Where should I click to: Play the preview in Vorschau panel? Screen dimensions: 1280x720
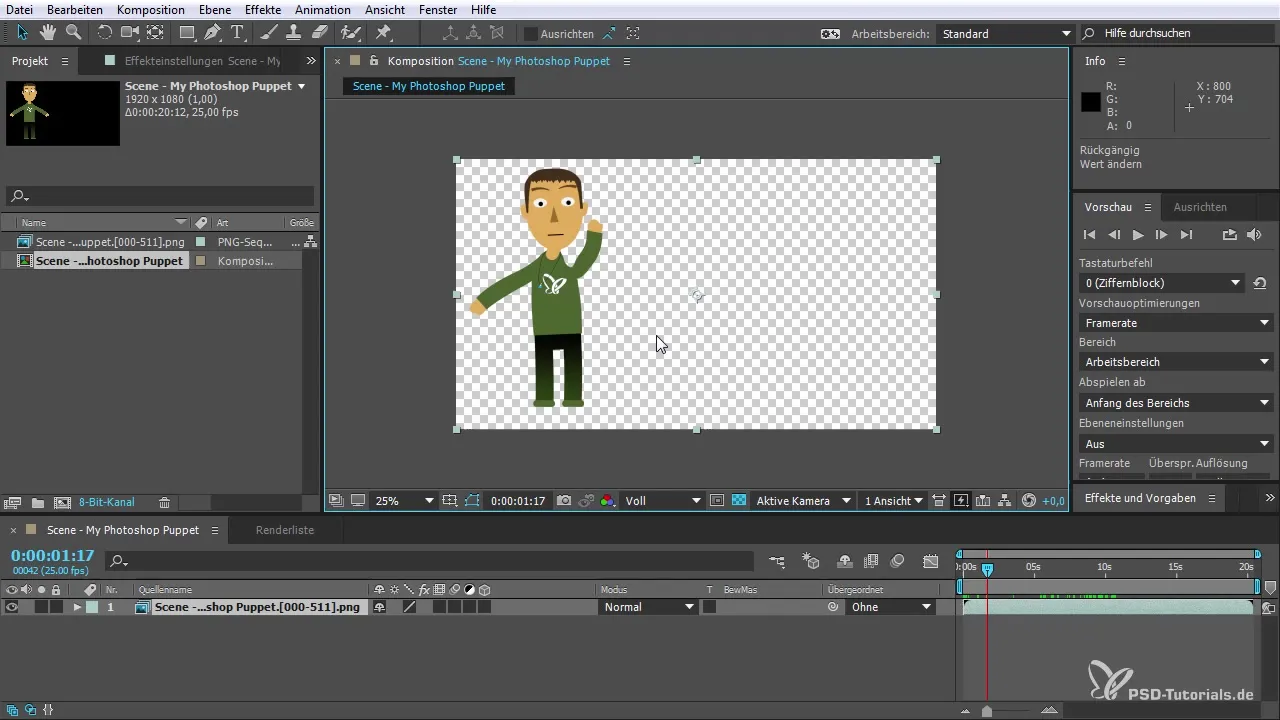1138,235
